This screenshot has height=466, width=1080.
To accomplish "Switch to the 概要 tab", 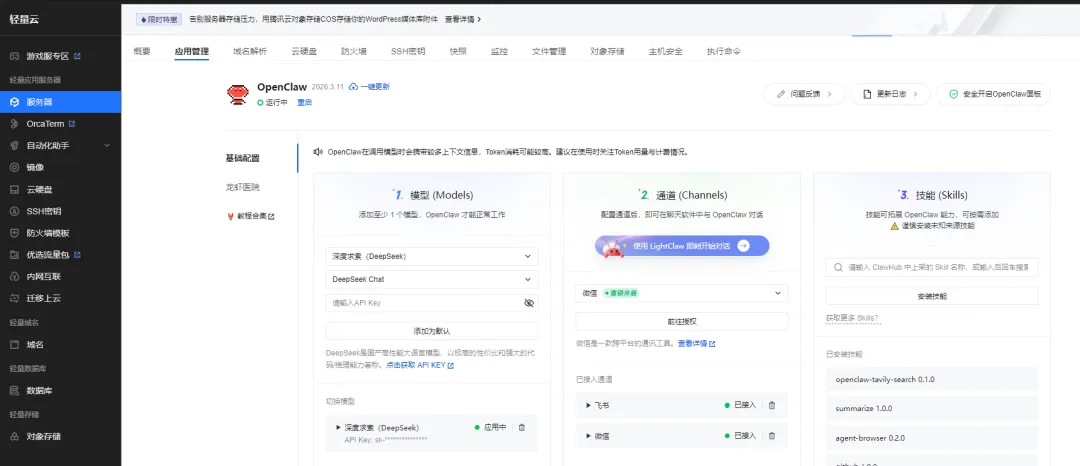I will (x=142, y=52).
